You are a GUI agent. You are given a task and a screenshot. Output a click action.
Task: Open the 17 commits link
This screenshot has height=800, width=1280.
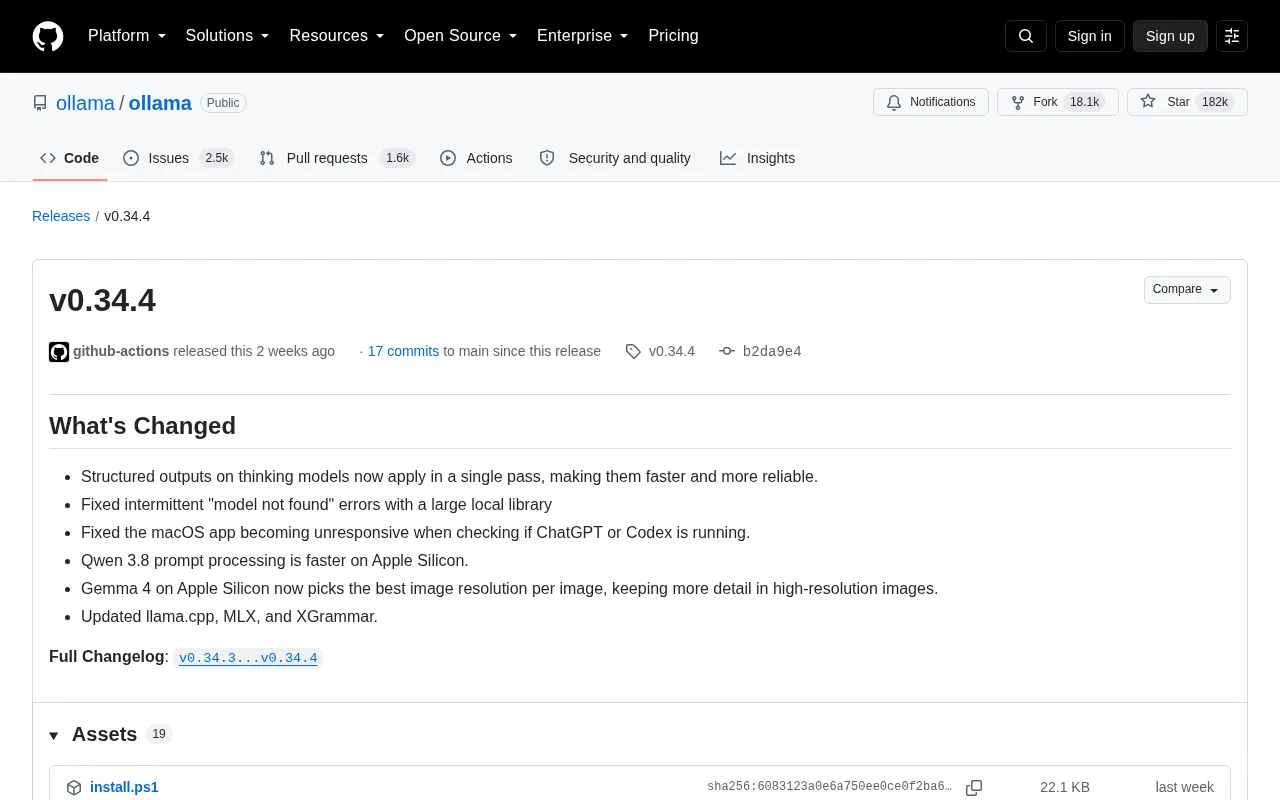pyautogui.click(x=403, y=352)
